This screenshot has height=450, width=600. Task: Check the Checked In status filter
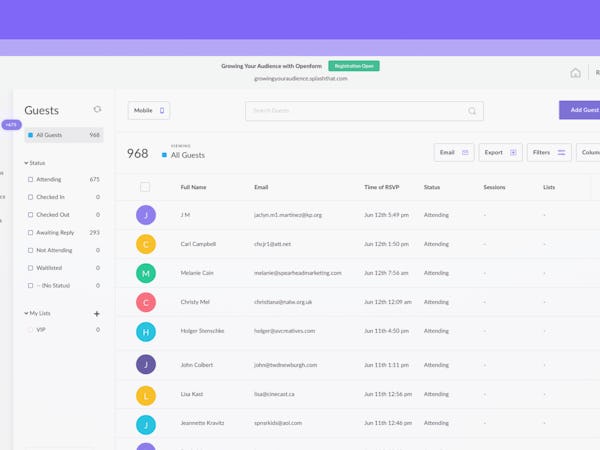30,197
